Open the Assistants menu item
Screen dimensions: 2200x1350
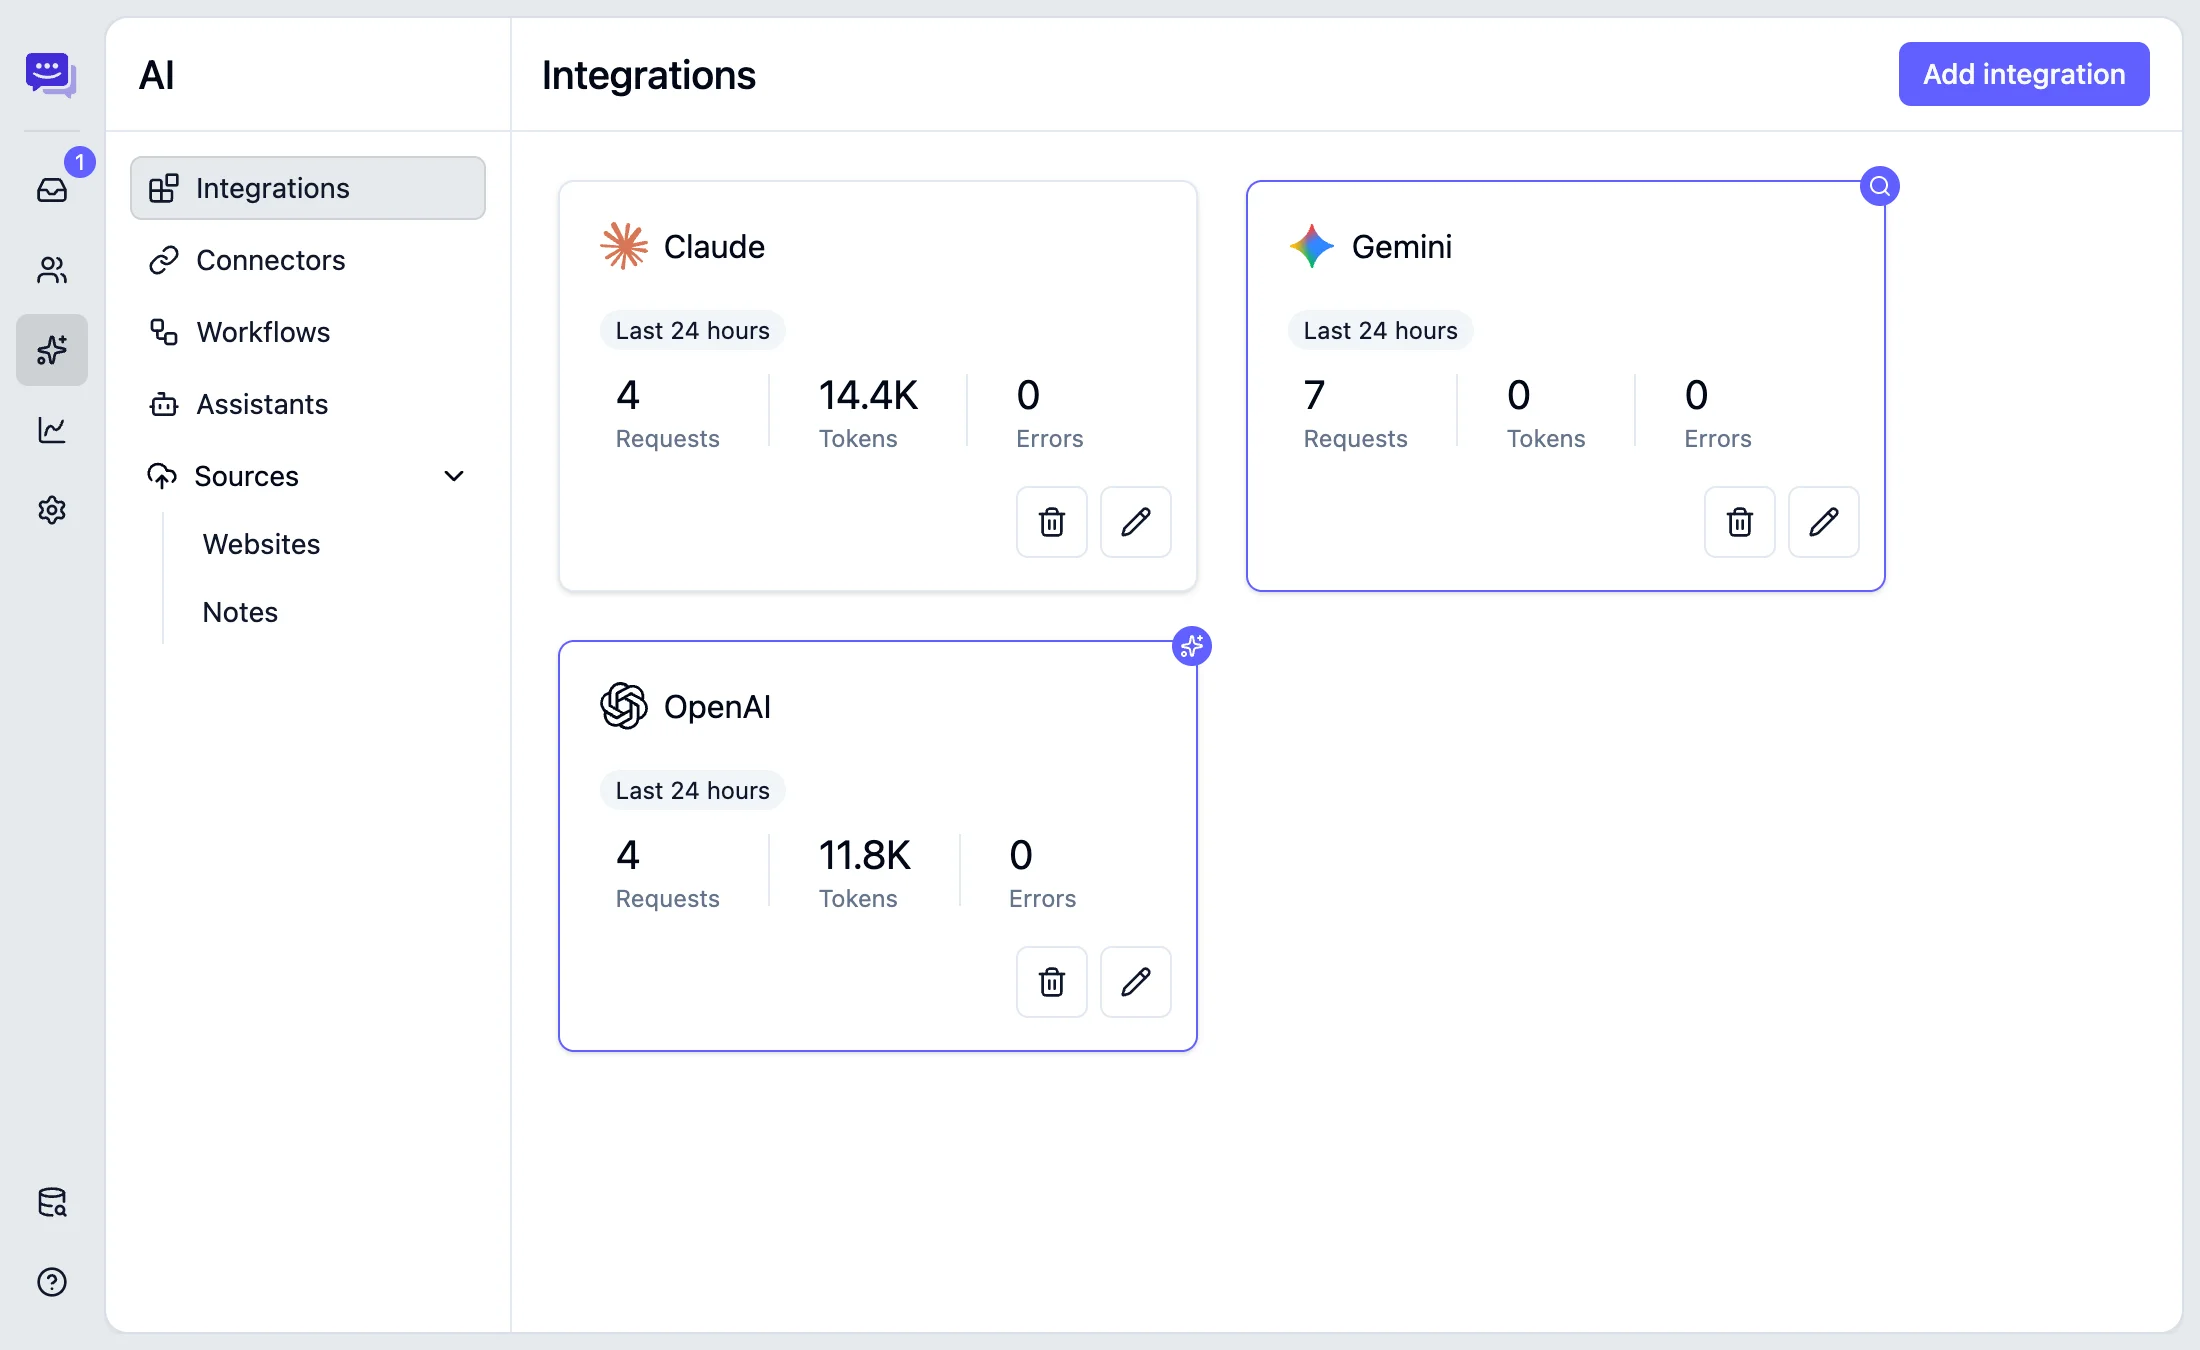click(x=308, y=404)
